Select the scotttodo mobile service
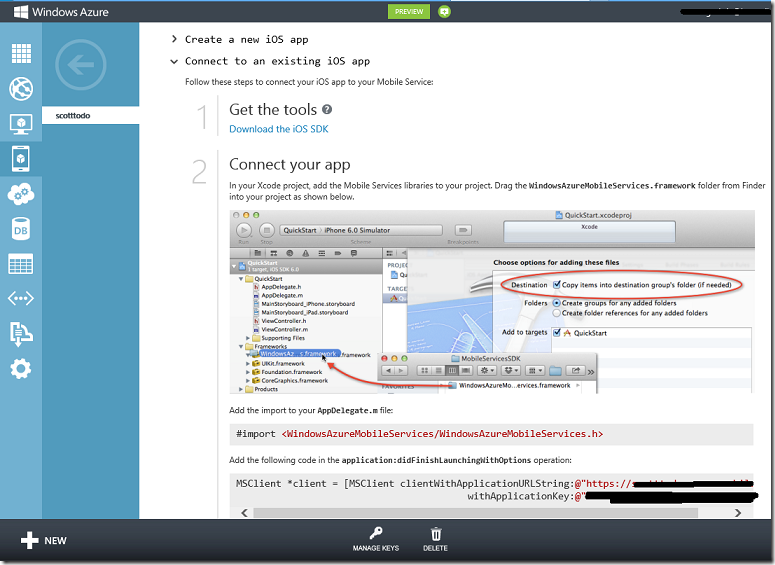 [x=90, y=116]
